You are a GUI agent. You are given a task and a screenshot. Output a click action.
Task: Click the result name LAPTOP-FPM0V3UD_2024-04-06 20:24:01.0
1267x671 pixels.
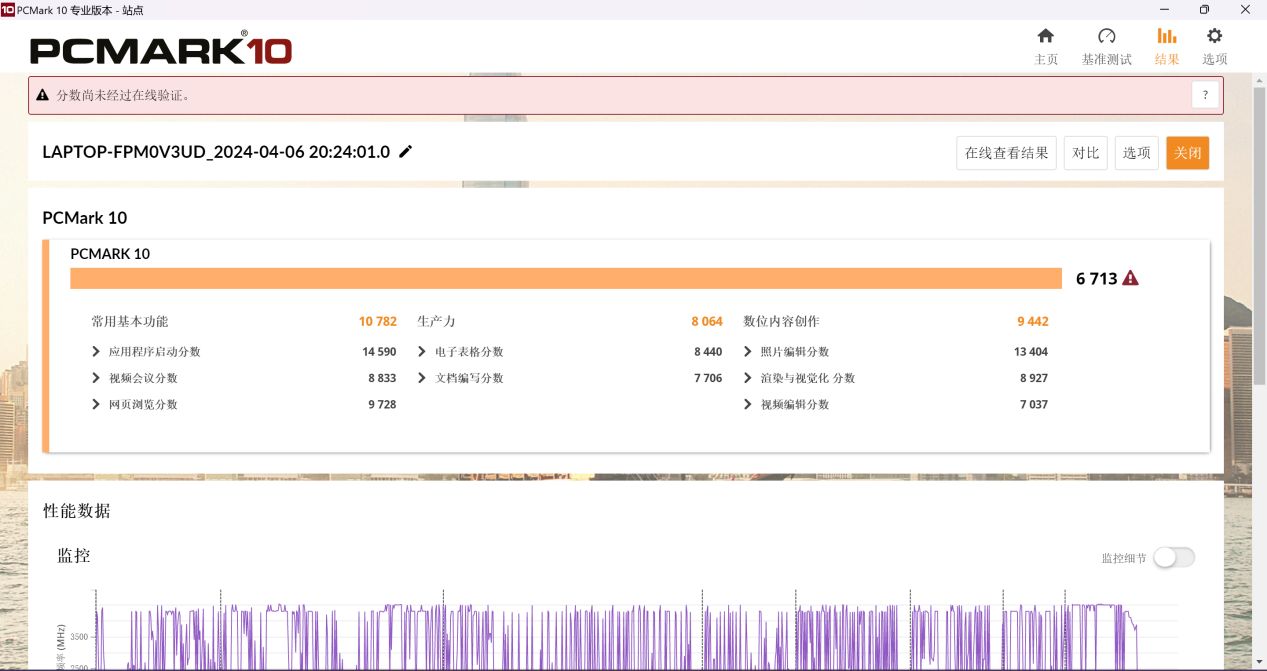click(x=216, y=152)
